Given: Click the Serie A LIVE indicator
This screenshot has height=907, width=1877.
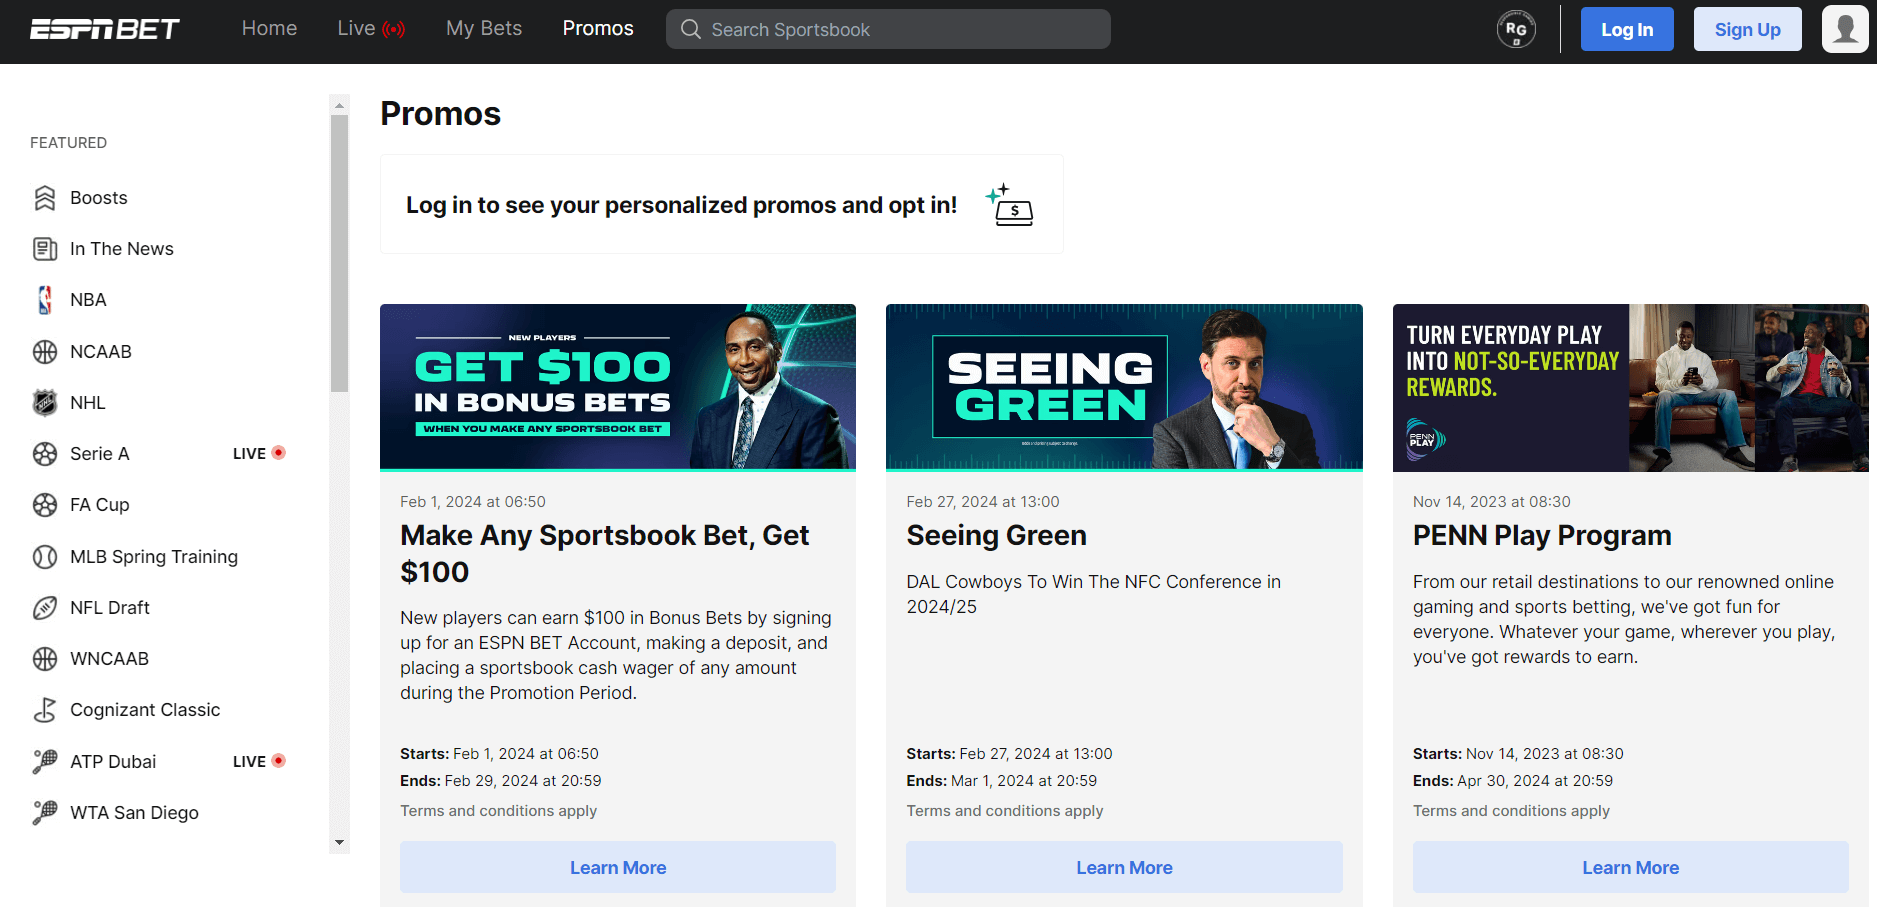Looking at the screenshot, I should pyautogui.click(x=259, y=454).
